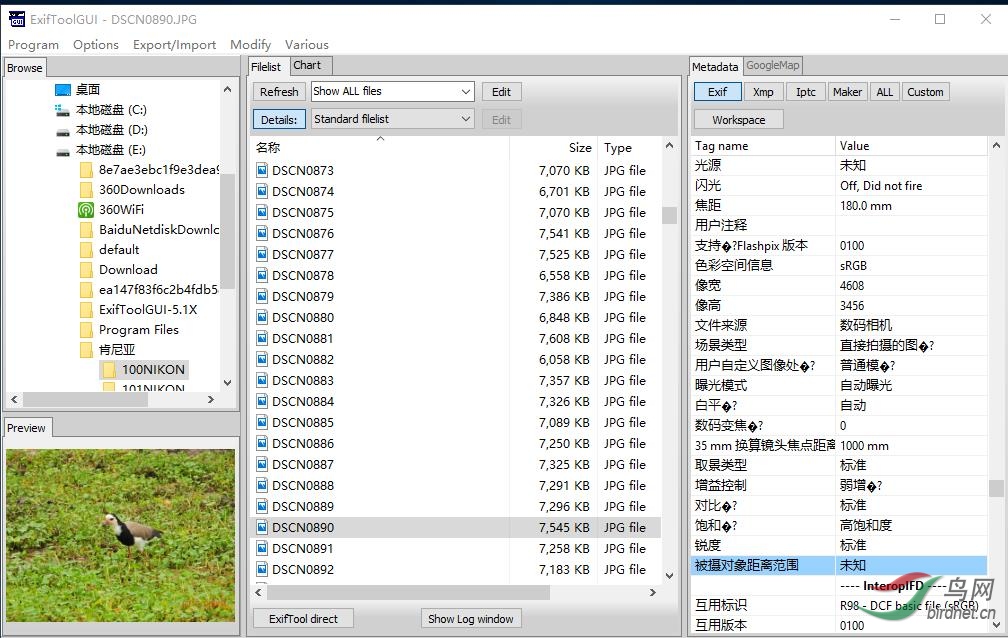The image size is (1008, 638).
Task: Open the Show ALL files dropdown
Action: tap(393, 91)
